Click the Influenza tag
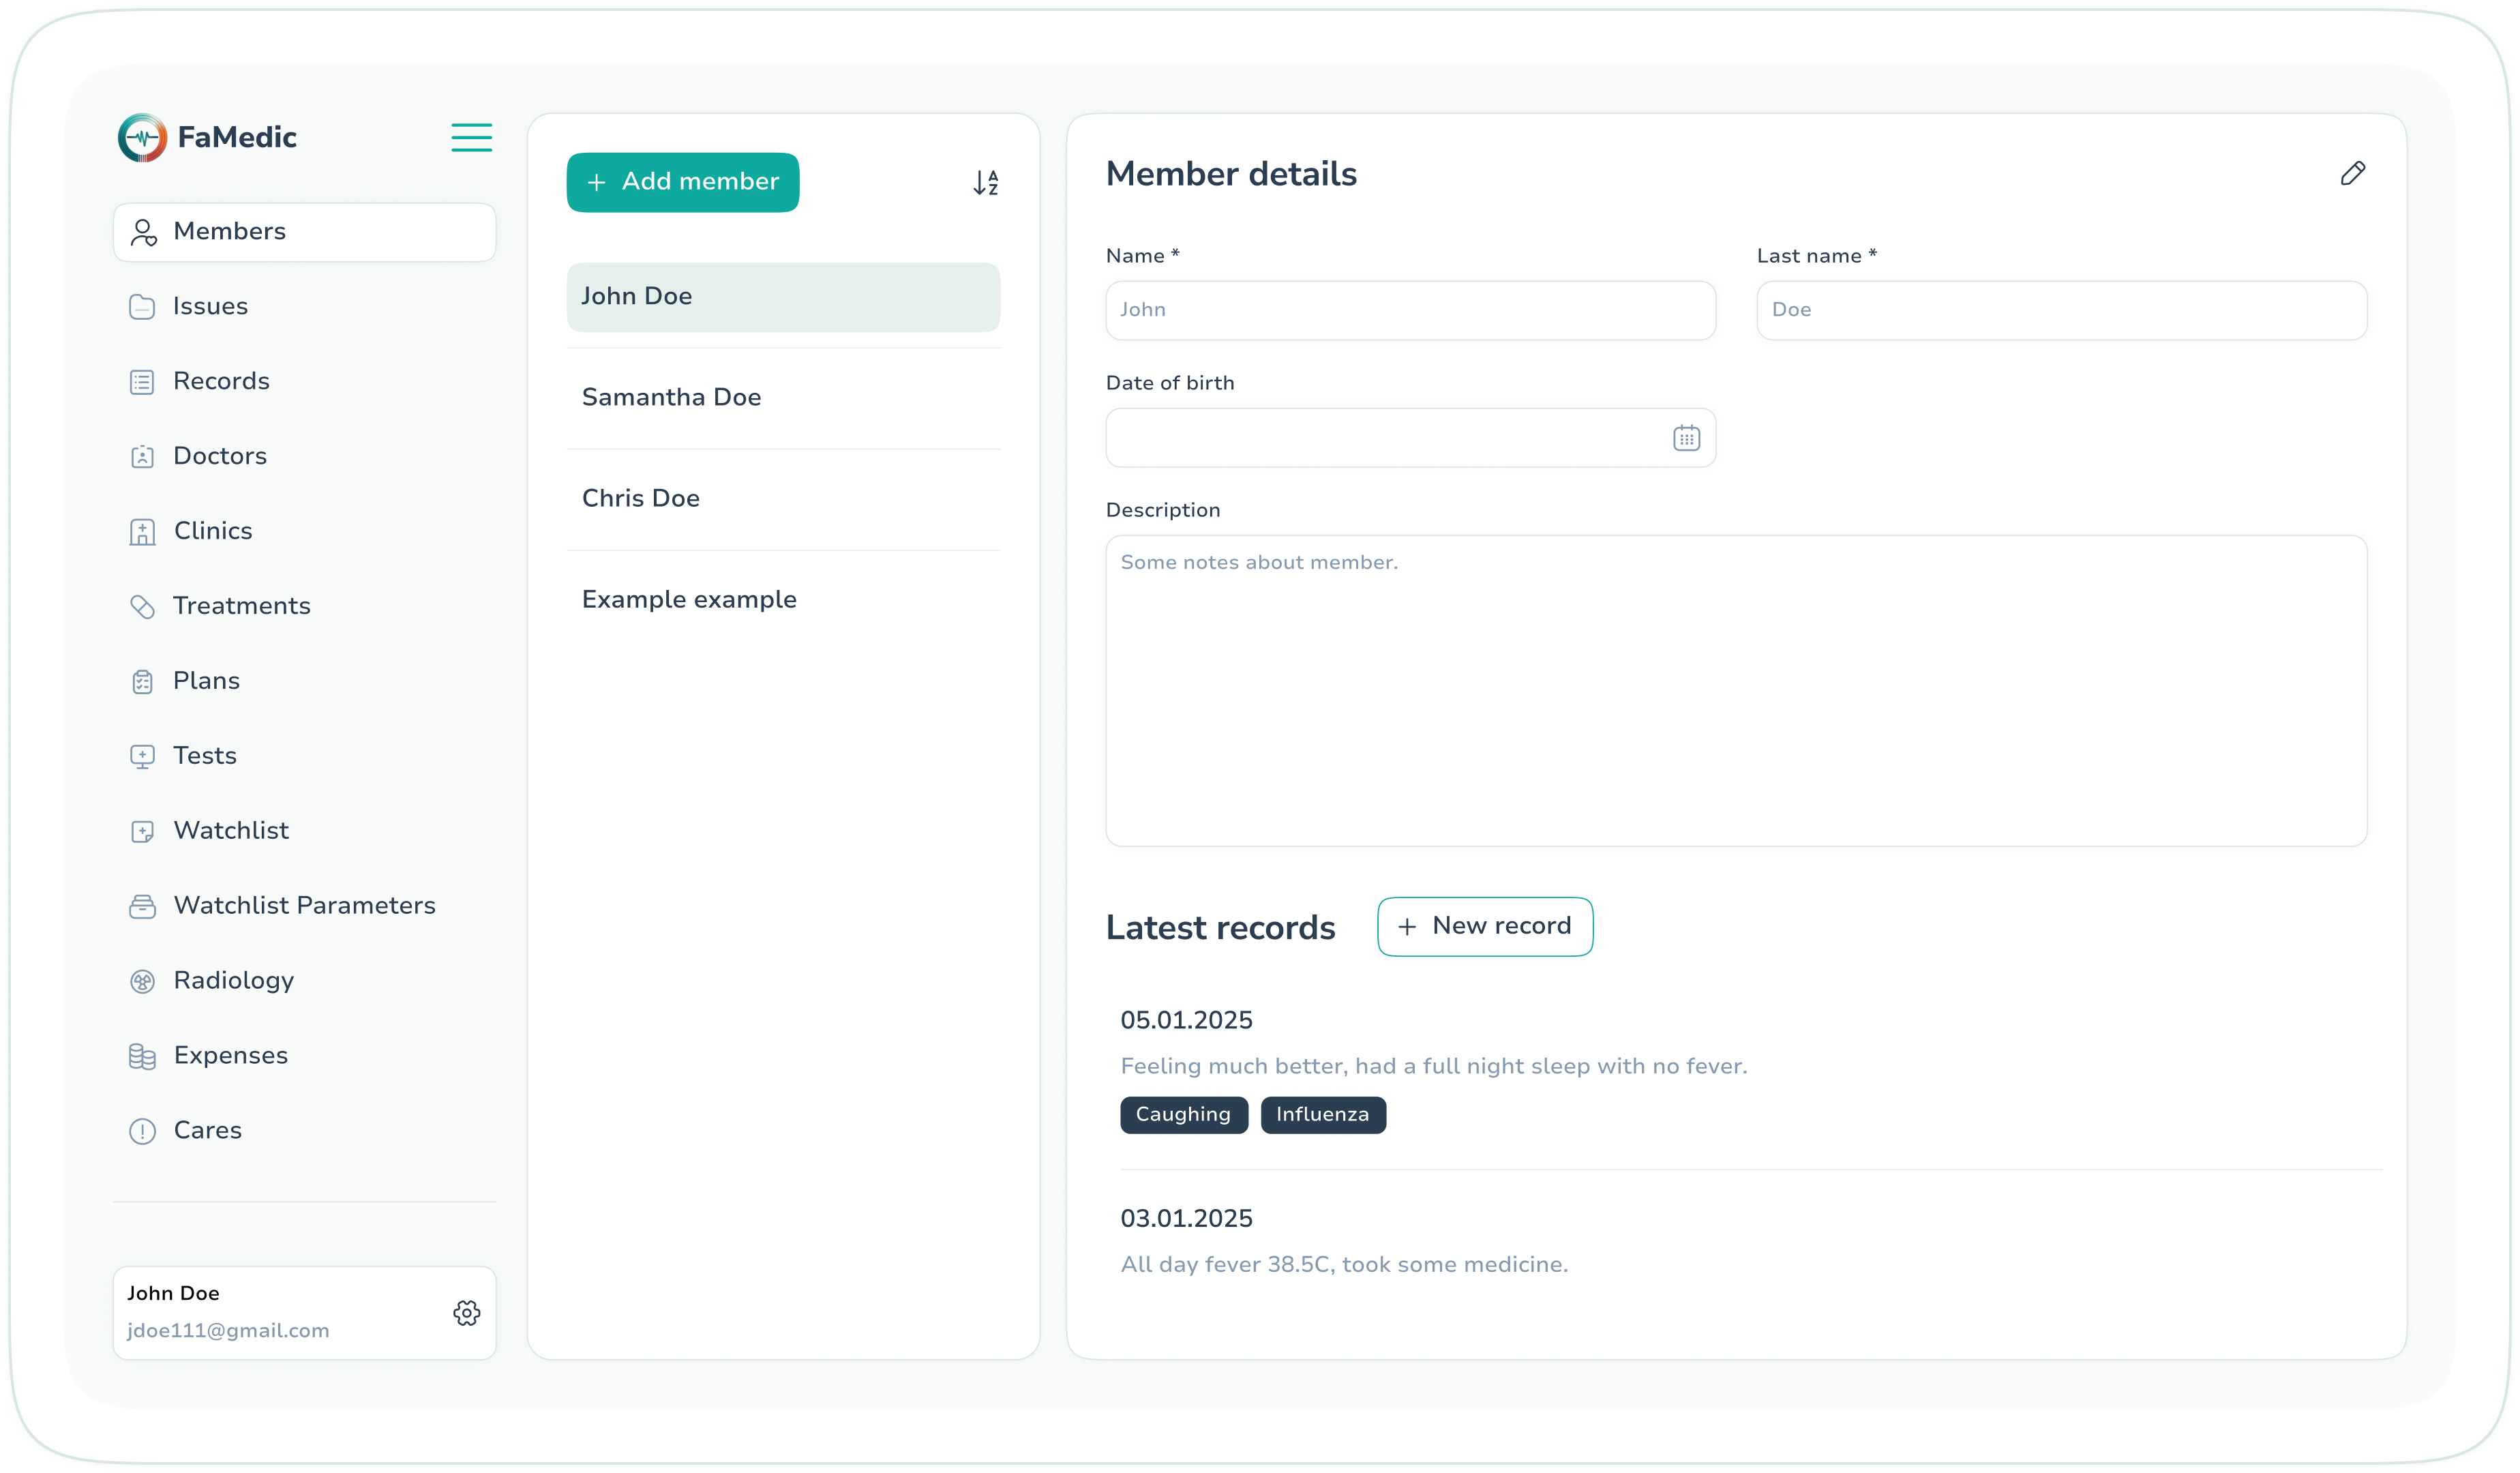Image resolution: width=2520 pixels, height=1473 pixels. click(x=1323, y=1115)
